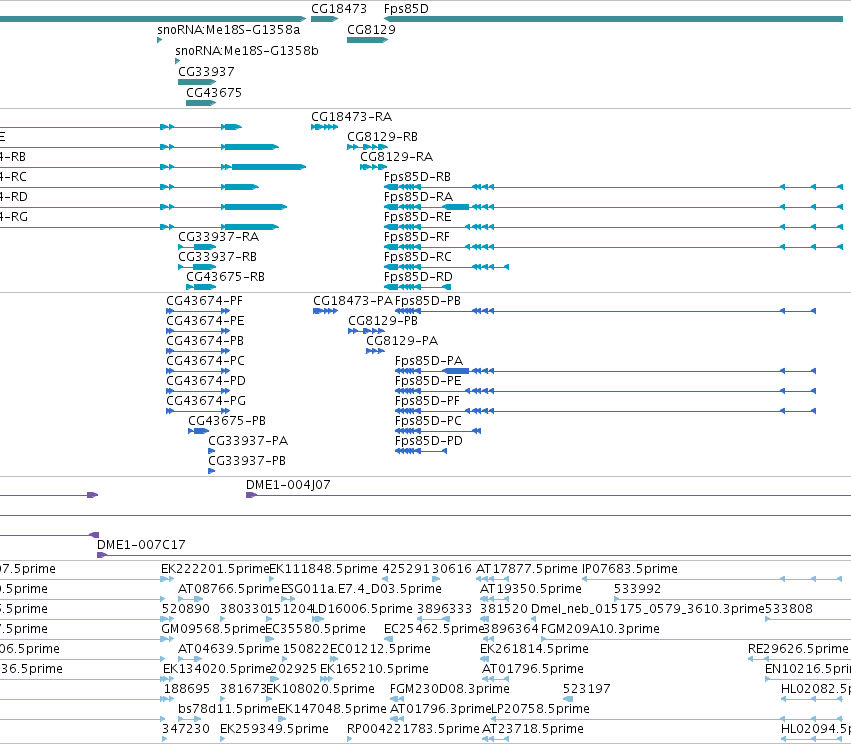Viewport: 851px width, 744px height.
Task: Select the AT08766.5prime EST label
Action: [228, 589]
